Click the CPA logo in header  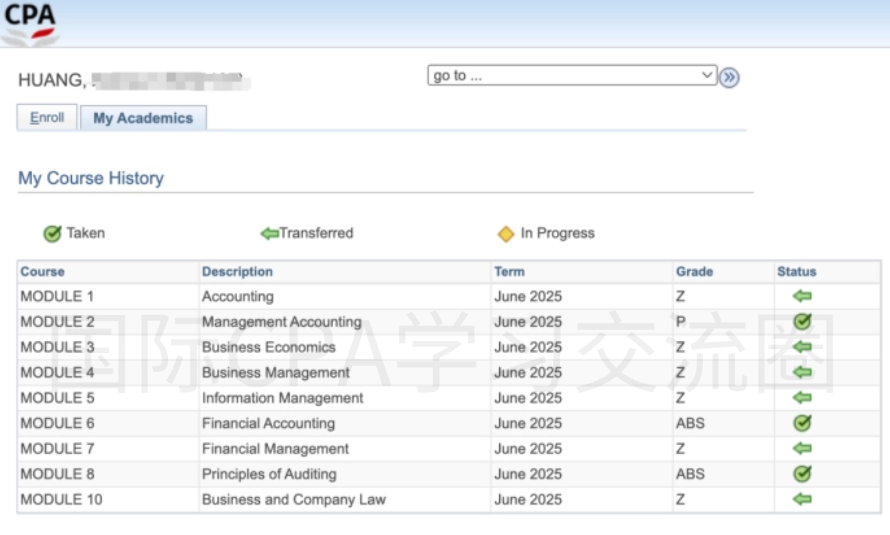[30, 24]
